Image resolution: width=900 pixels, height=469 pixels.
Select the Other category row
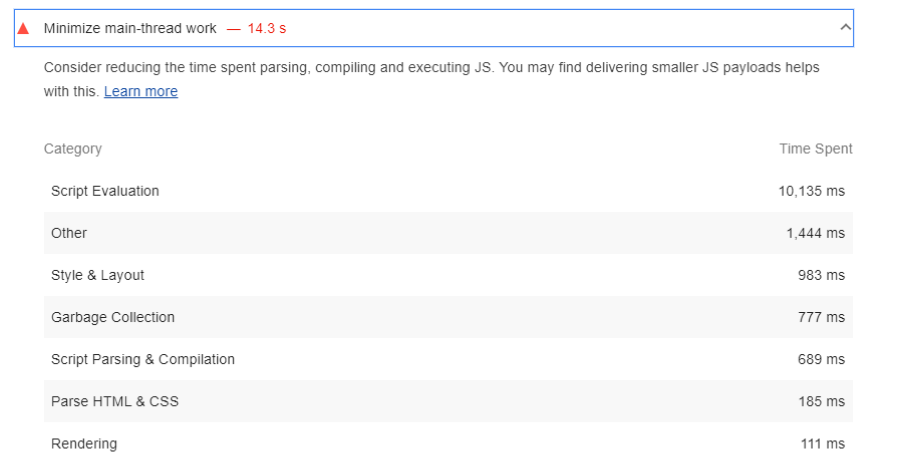tap(69, 233)
